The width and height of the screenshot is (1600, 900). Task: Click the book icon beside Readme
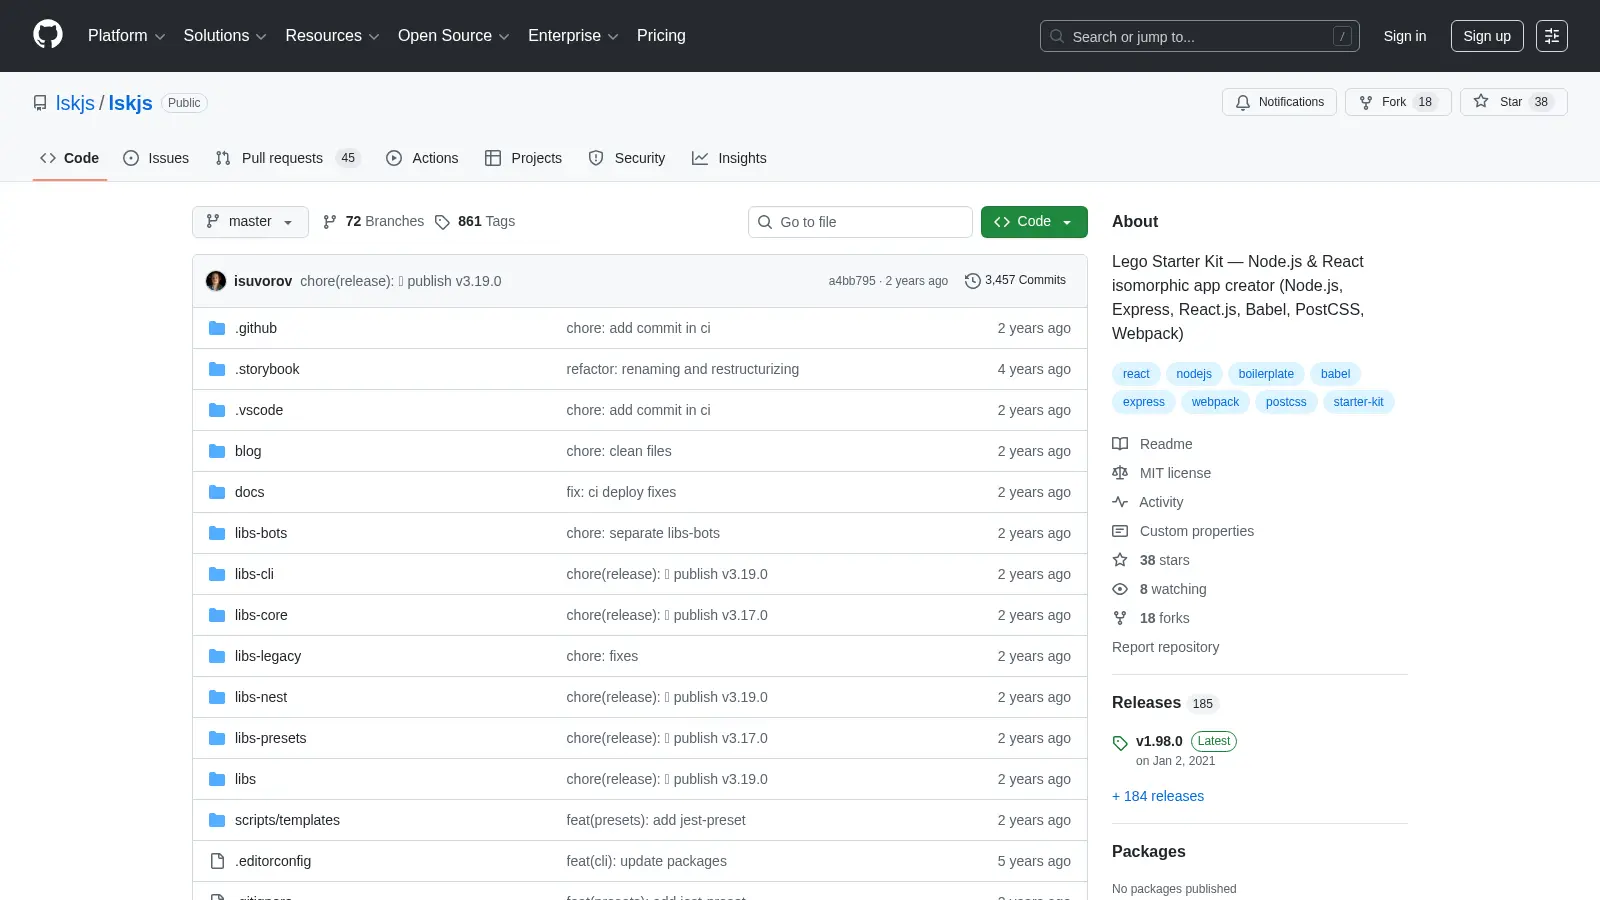[x=1120, y=444]
